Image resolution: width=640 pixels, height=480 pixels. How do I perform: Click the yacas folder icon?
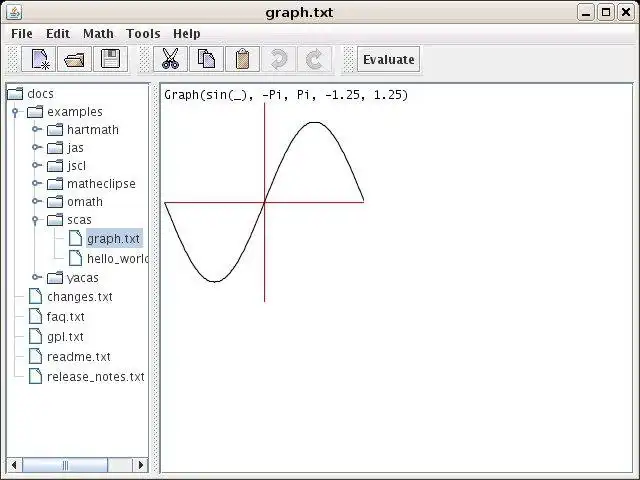point(55,278)
